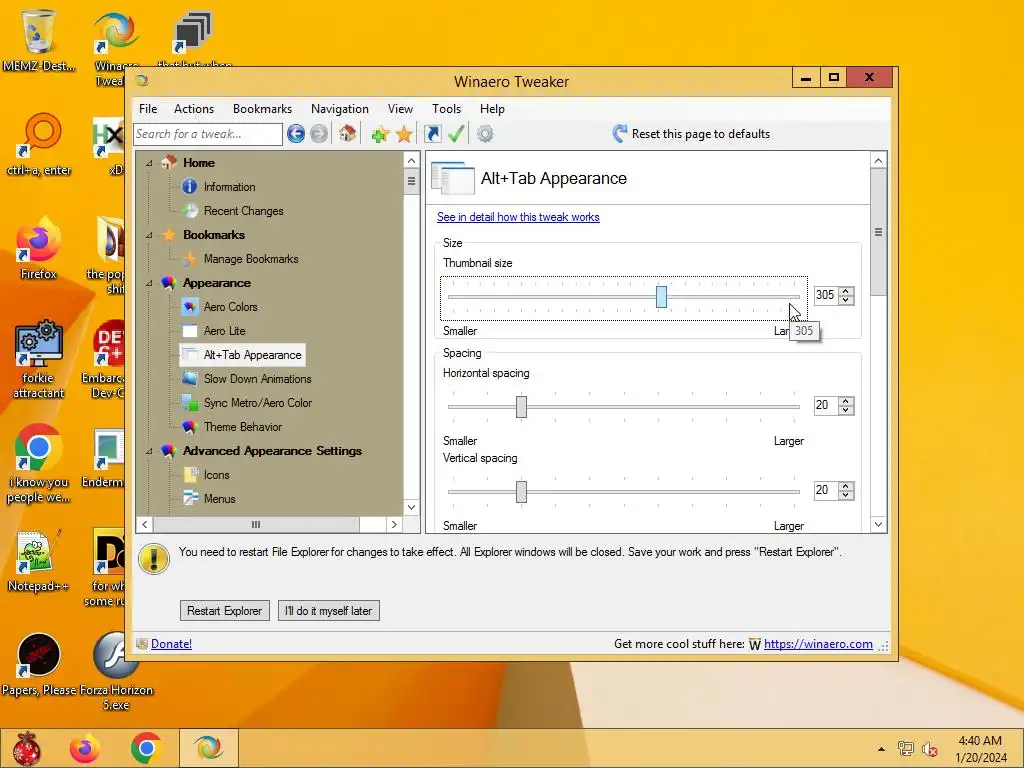The width and height of the screenshot is (1024, 768).
Task: Collapse the Appearance tree node
Action: [150, 283]
